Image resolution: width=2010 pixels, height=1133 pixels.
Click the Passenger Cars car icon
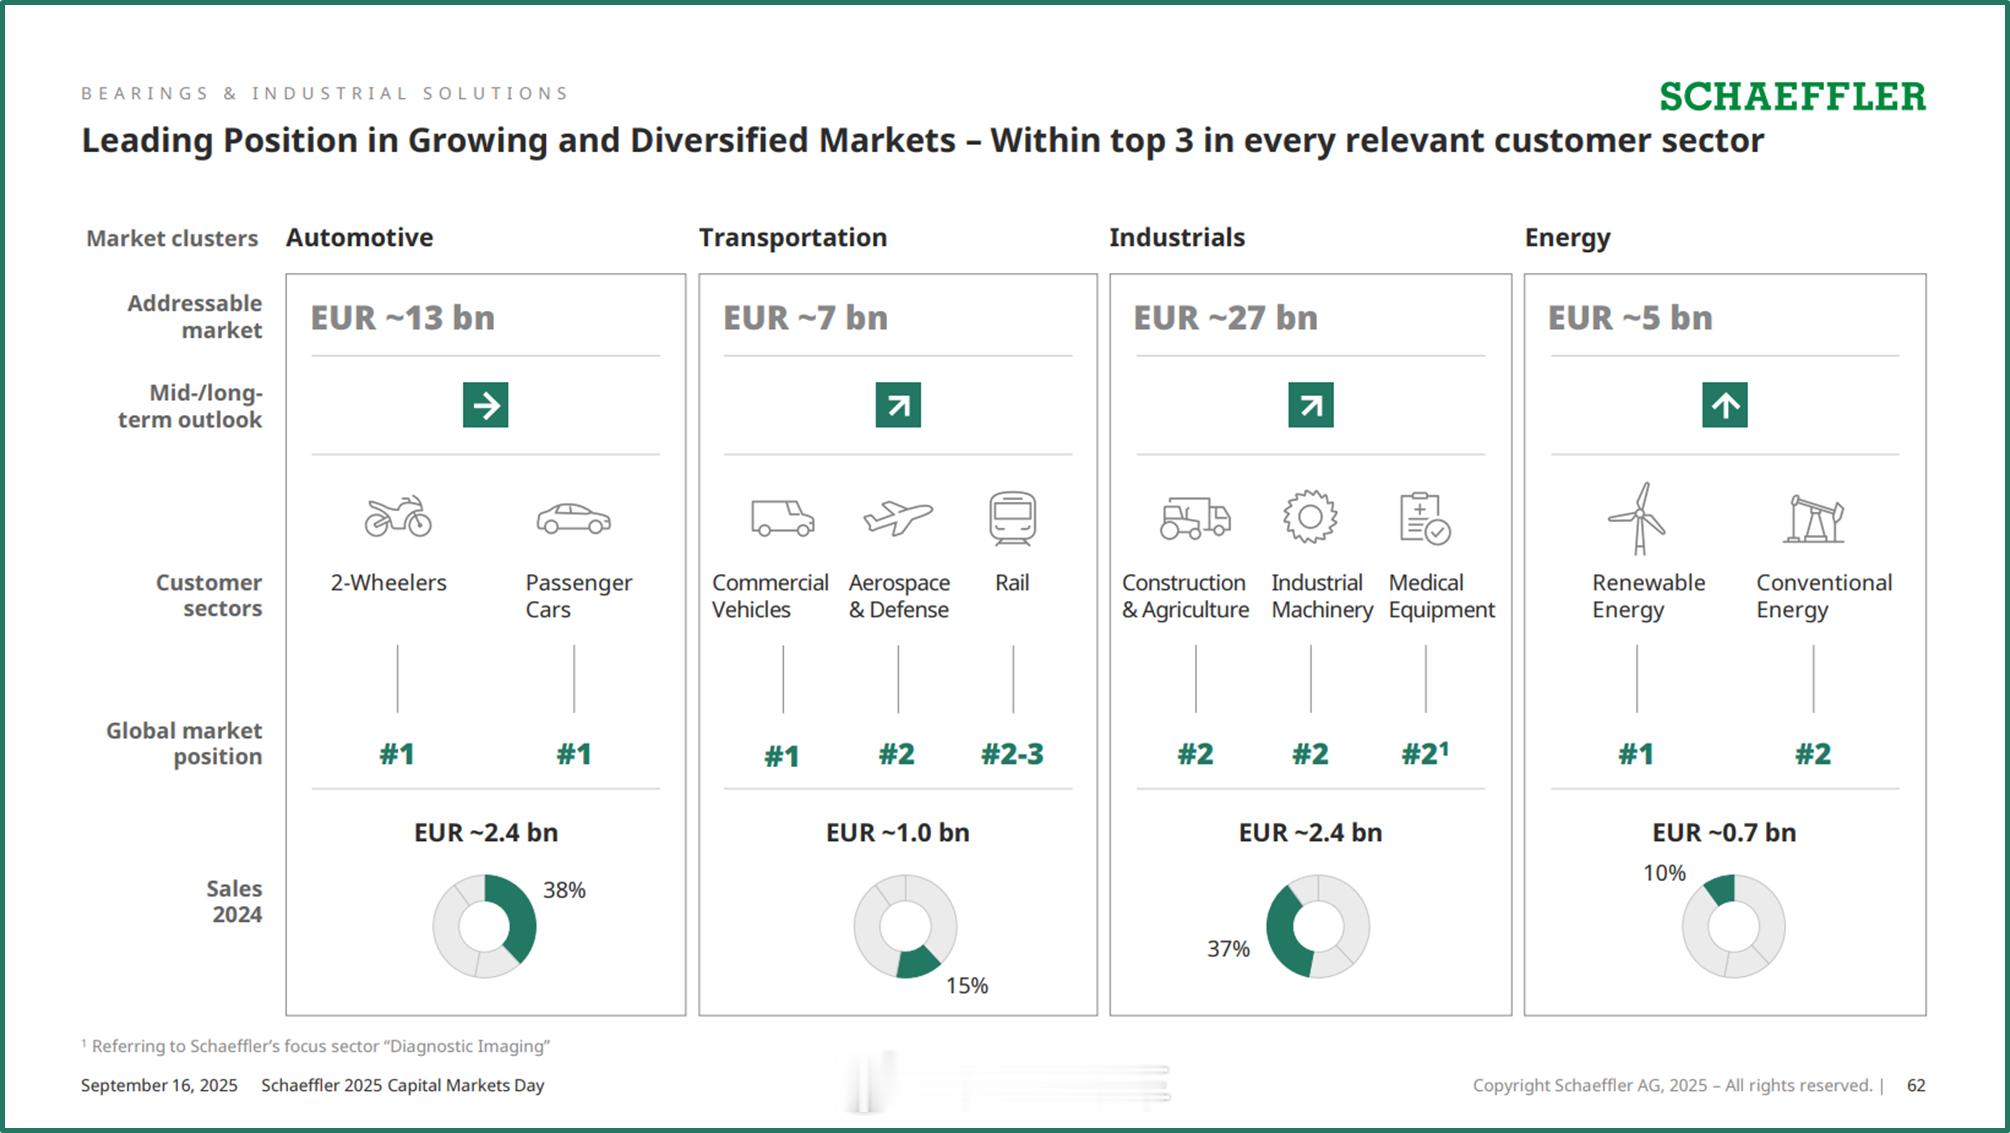click(x=573, y=519)
